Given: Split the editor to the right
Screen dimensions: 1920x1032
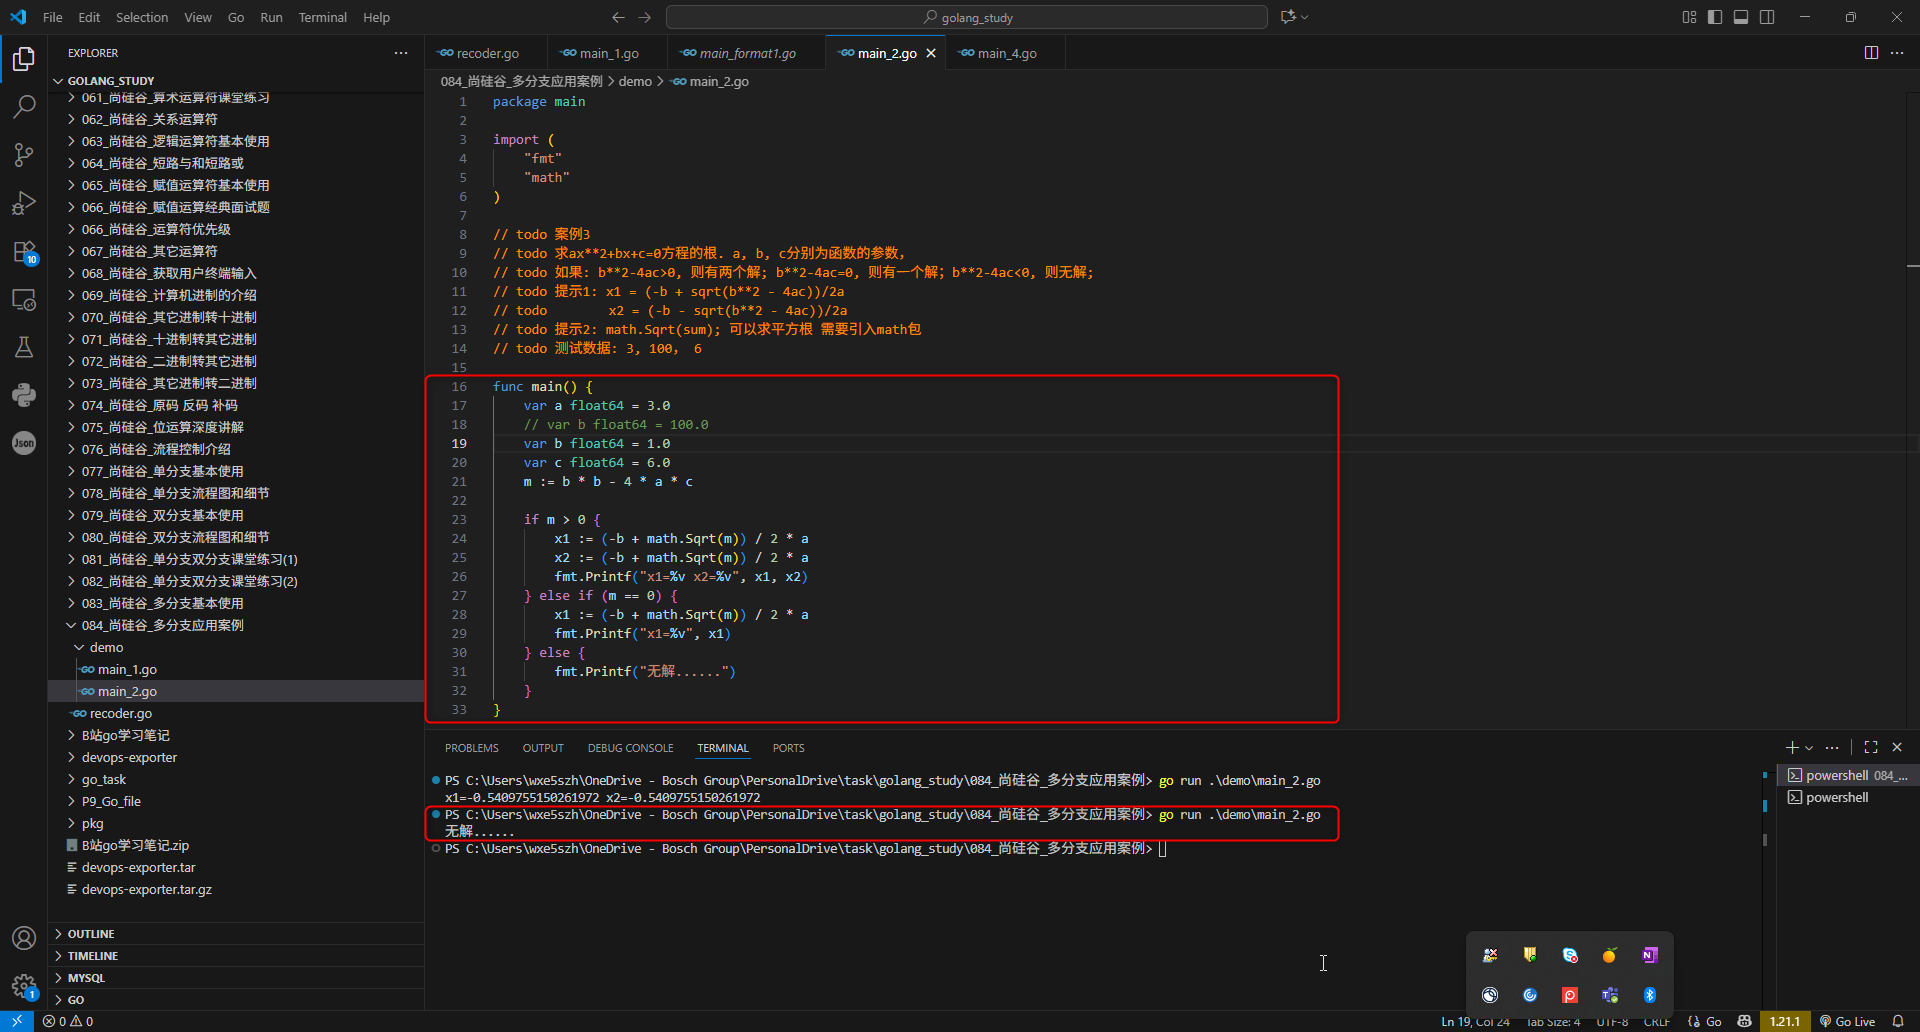Looking at the screenshot, I should pyautogui.click(x=1871, y=53).
